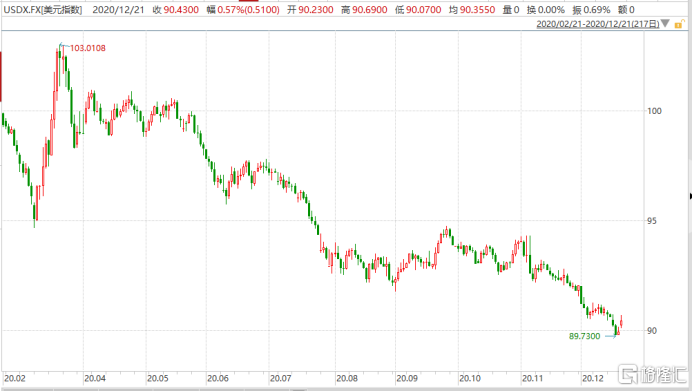This screenshot has height=391, width=693.
Task: Click the 2020/02/21-2020/12/21(217日) date range link
Action: [x=598, y=24]
